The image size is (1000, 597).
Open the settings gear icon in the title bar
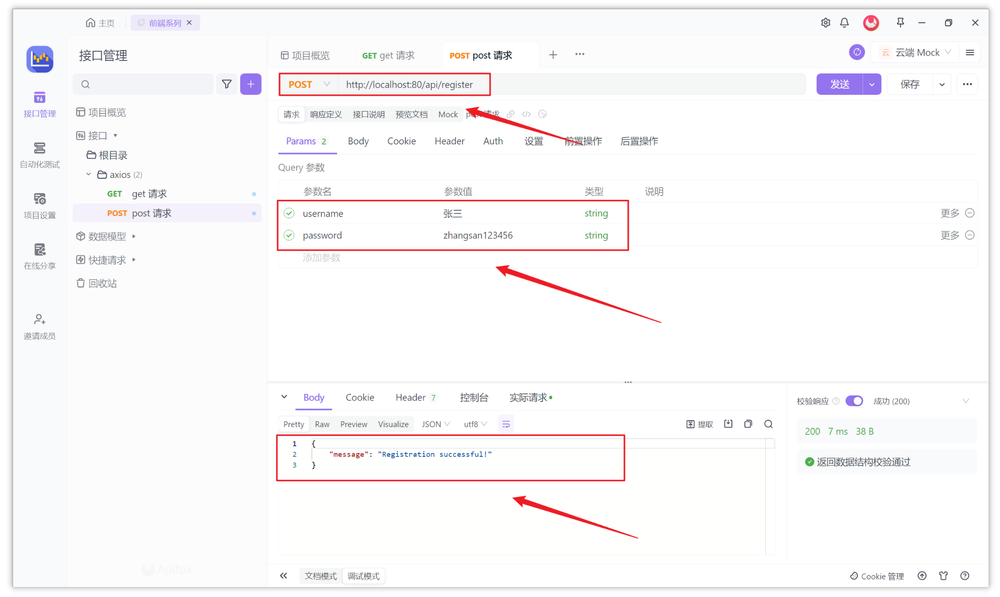[825, 23]
